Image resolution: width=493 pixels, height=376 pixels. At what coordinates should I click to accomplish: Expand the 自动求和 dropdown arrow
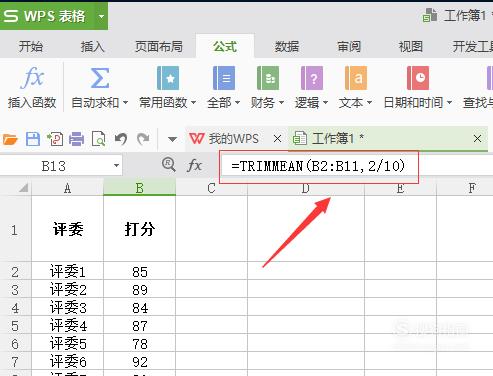click(125, 103)
